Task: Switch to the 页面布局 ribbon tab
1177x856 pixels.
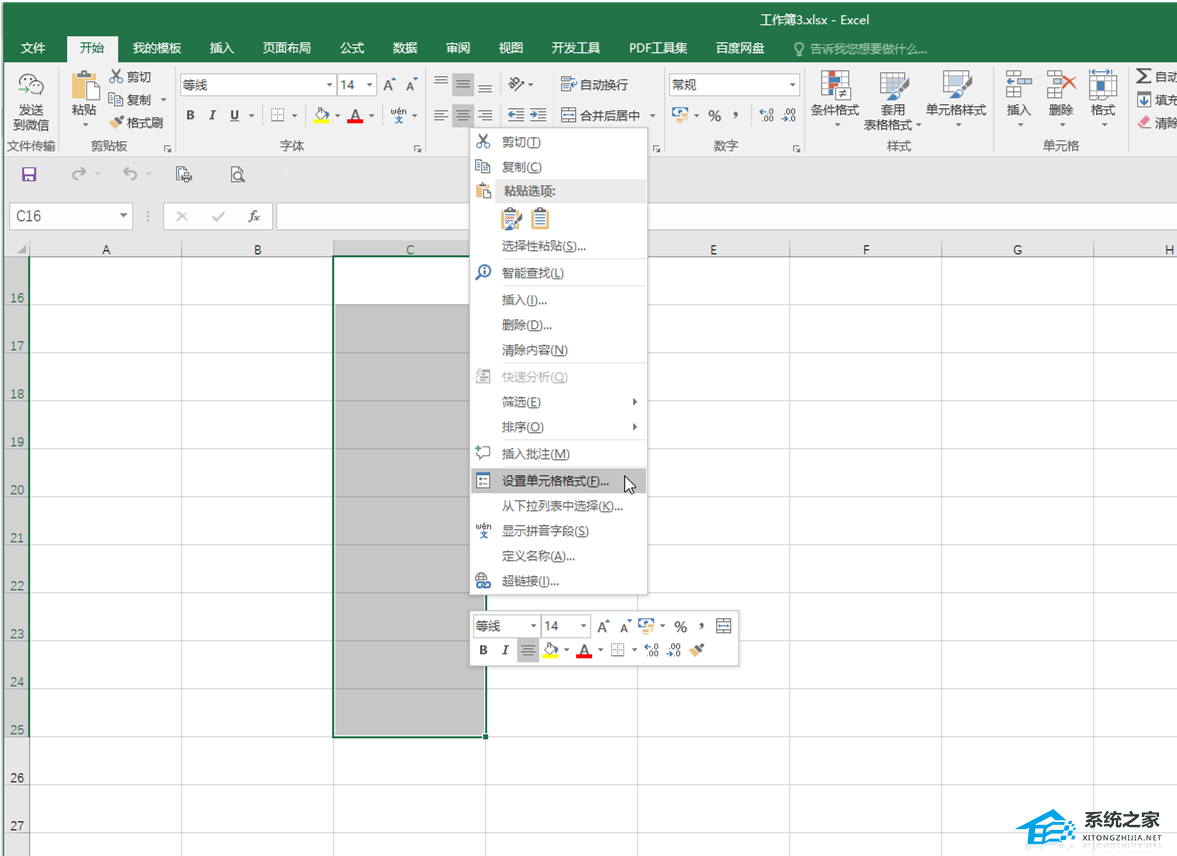Action: pos(286,48)
